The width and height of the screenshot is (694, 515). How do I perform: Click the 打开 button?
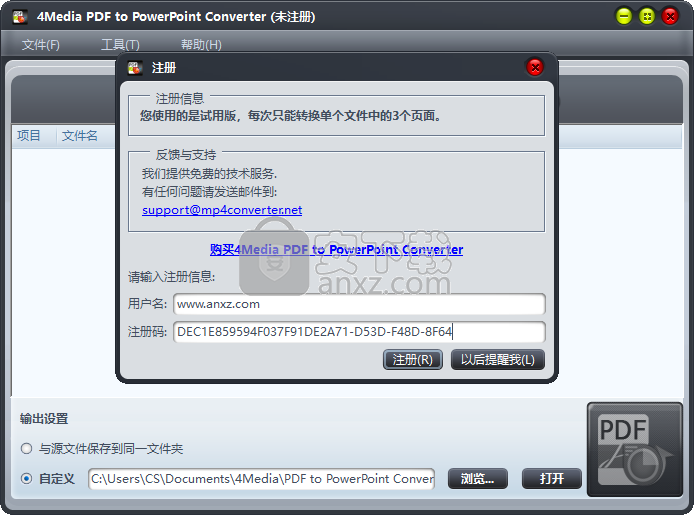(551, 479)
